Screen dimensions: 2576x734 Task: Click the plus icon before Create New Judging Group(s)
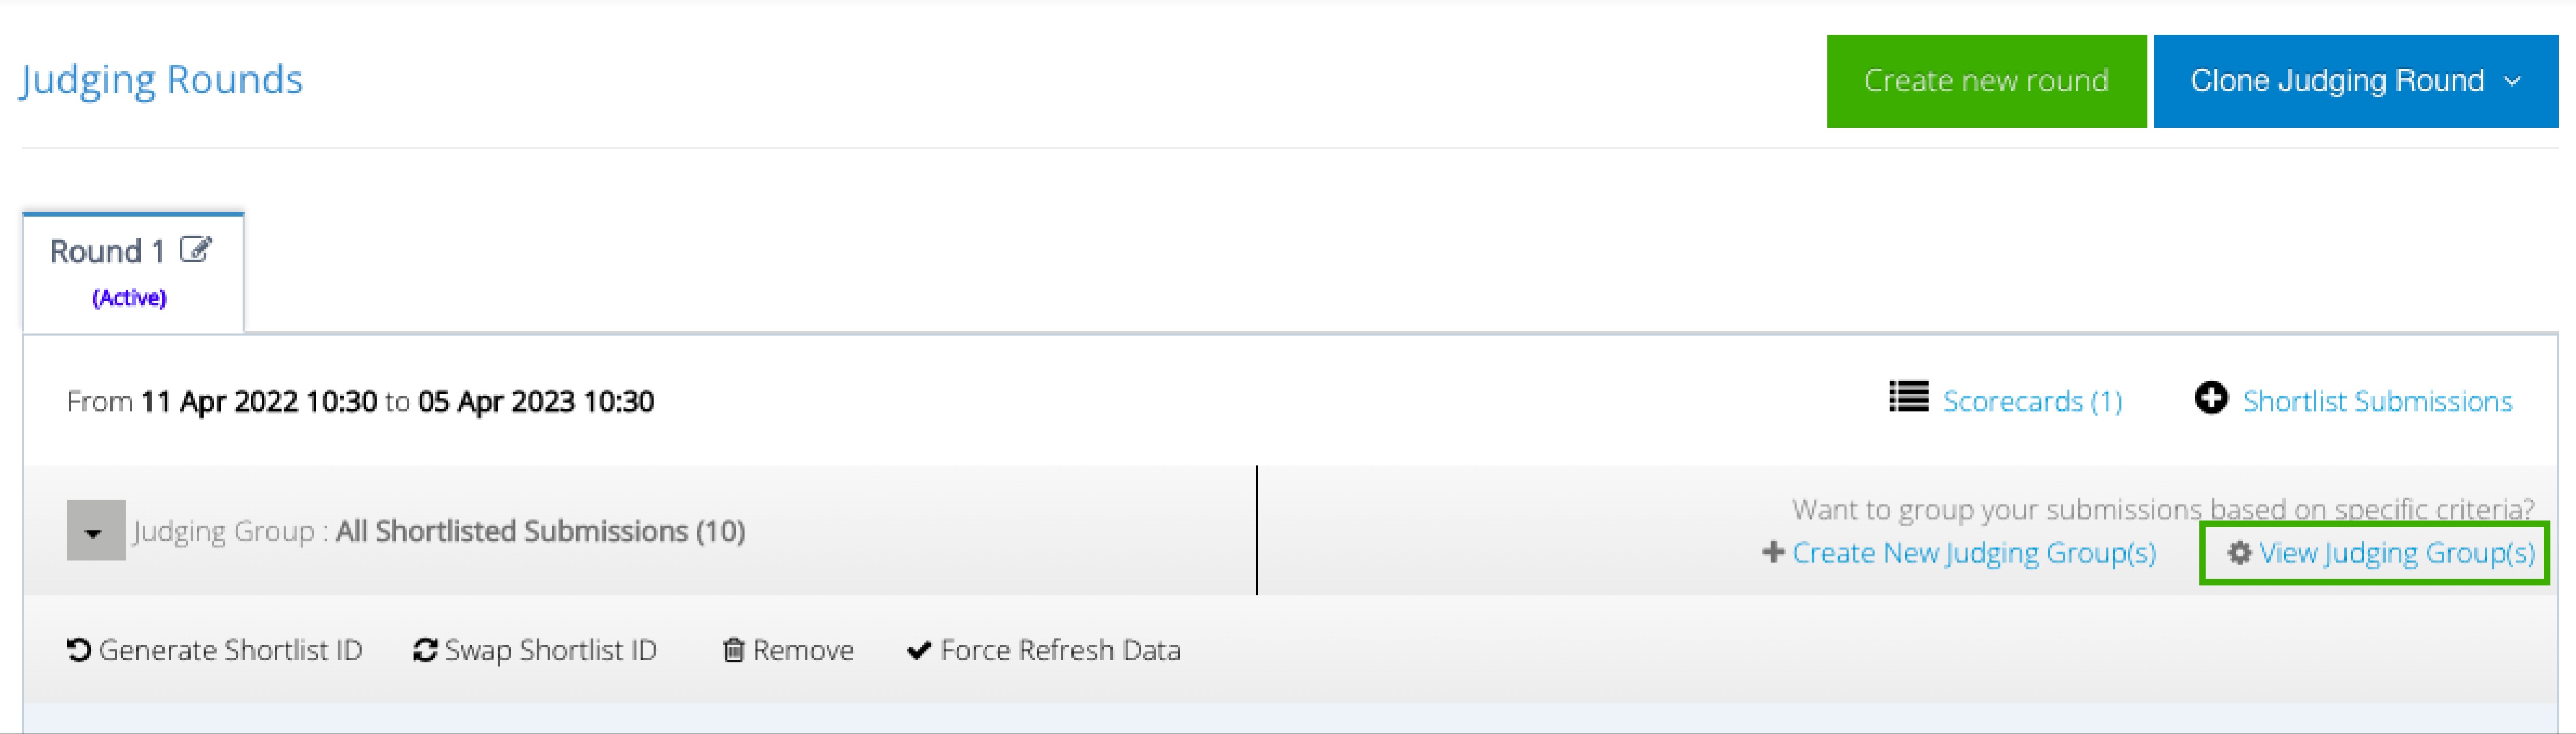(1773, 553)
